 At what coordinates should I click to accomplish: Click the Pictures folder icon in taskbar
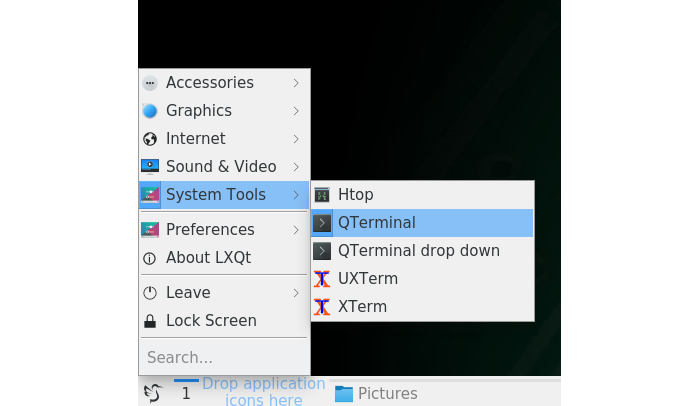(x=344, y=393)
